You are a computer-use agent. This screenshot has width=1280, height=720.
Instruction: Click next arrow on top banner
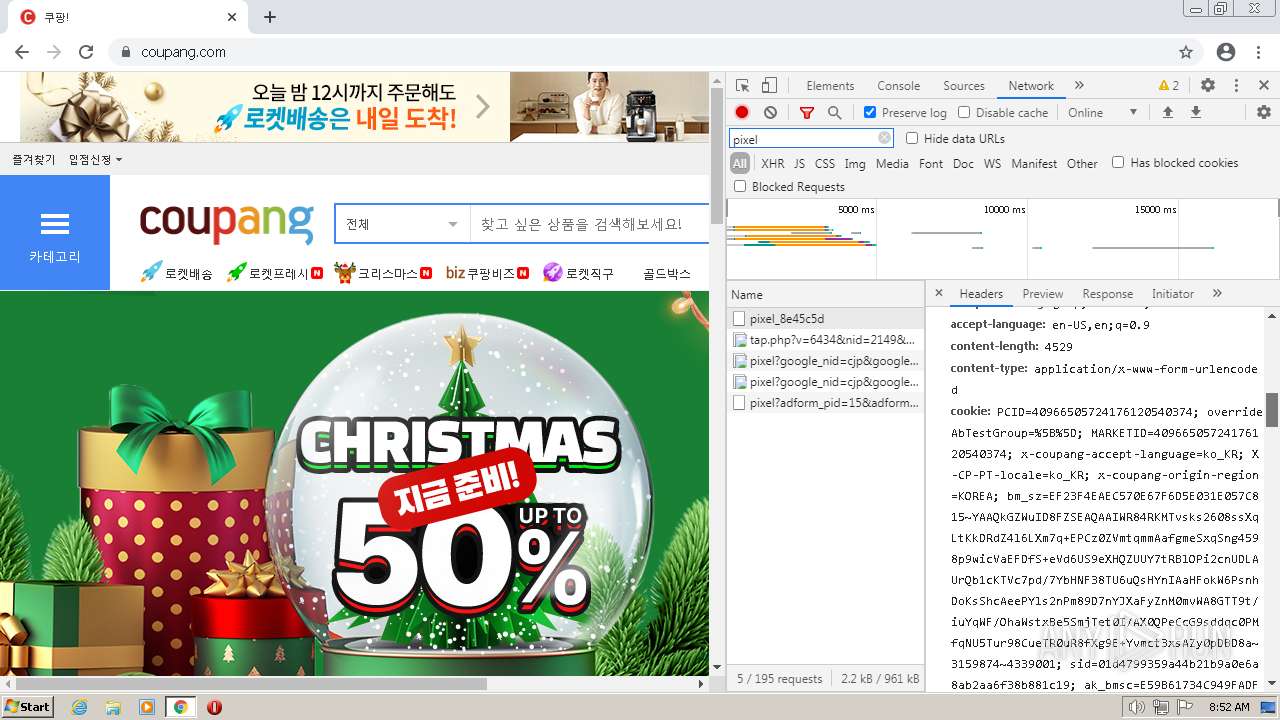click(483, 106)
